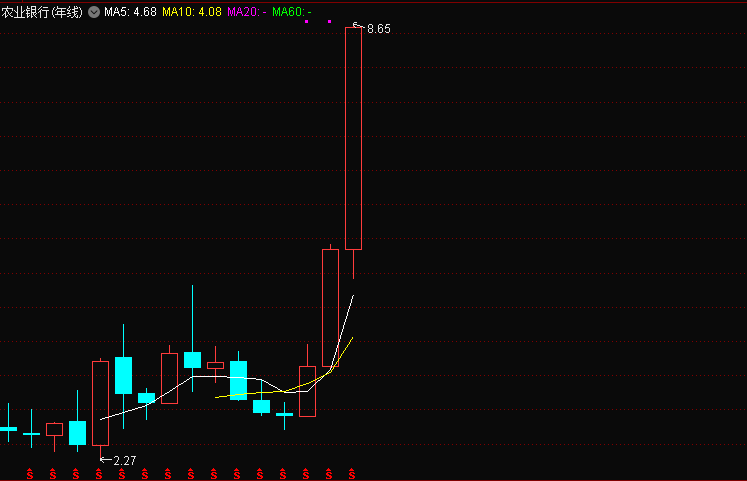Select the tallest gray candle reaching 8.65

[x=353, y=138]
